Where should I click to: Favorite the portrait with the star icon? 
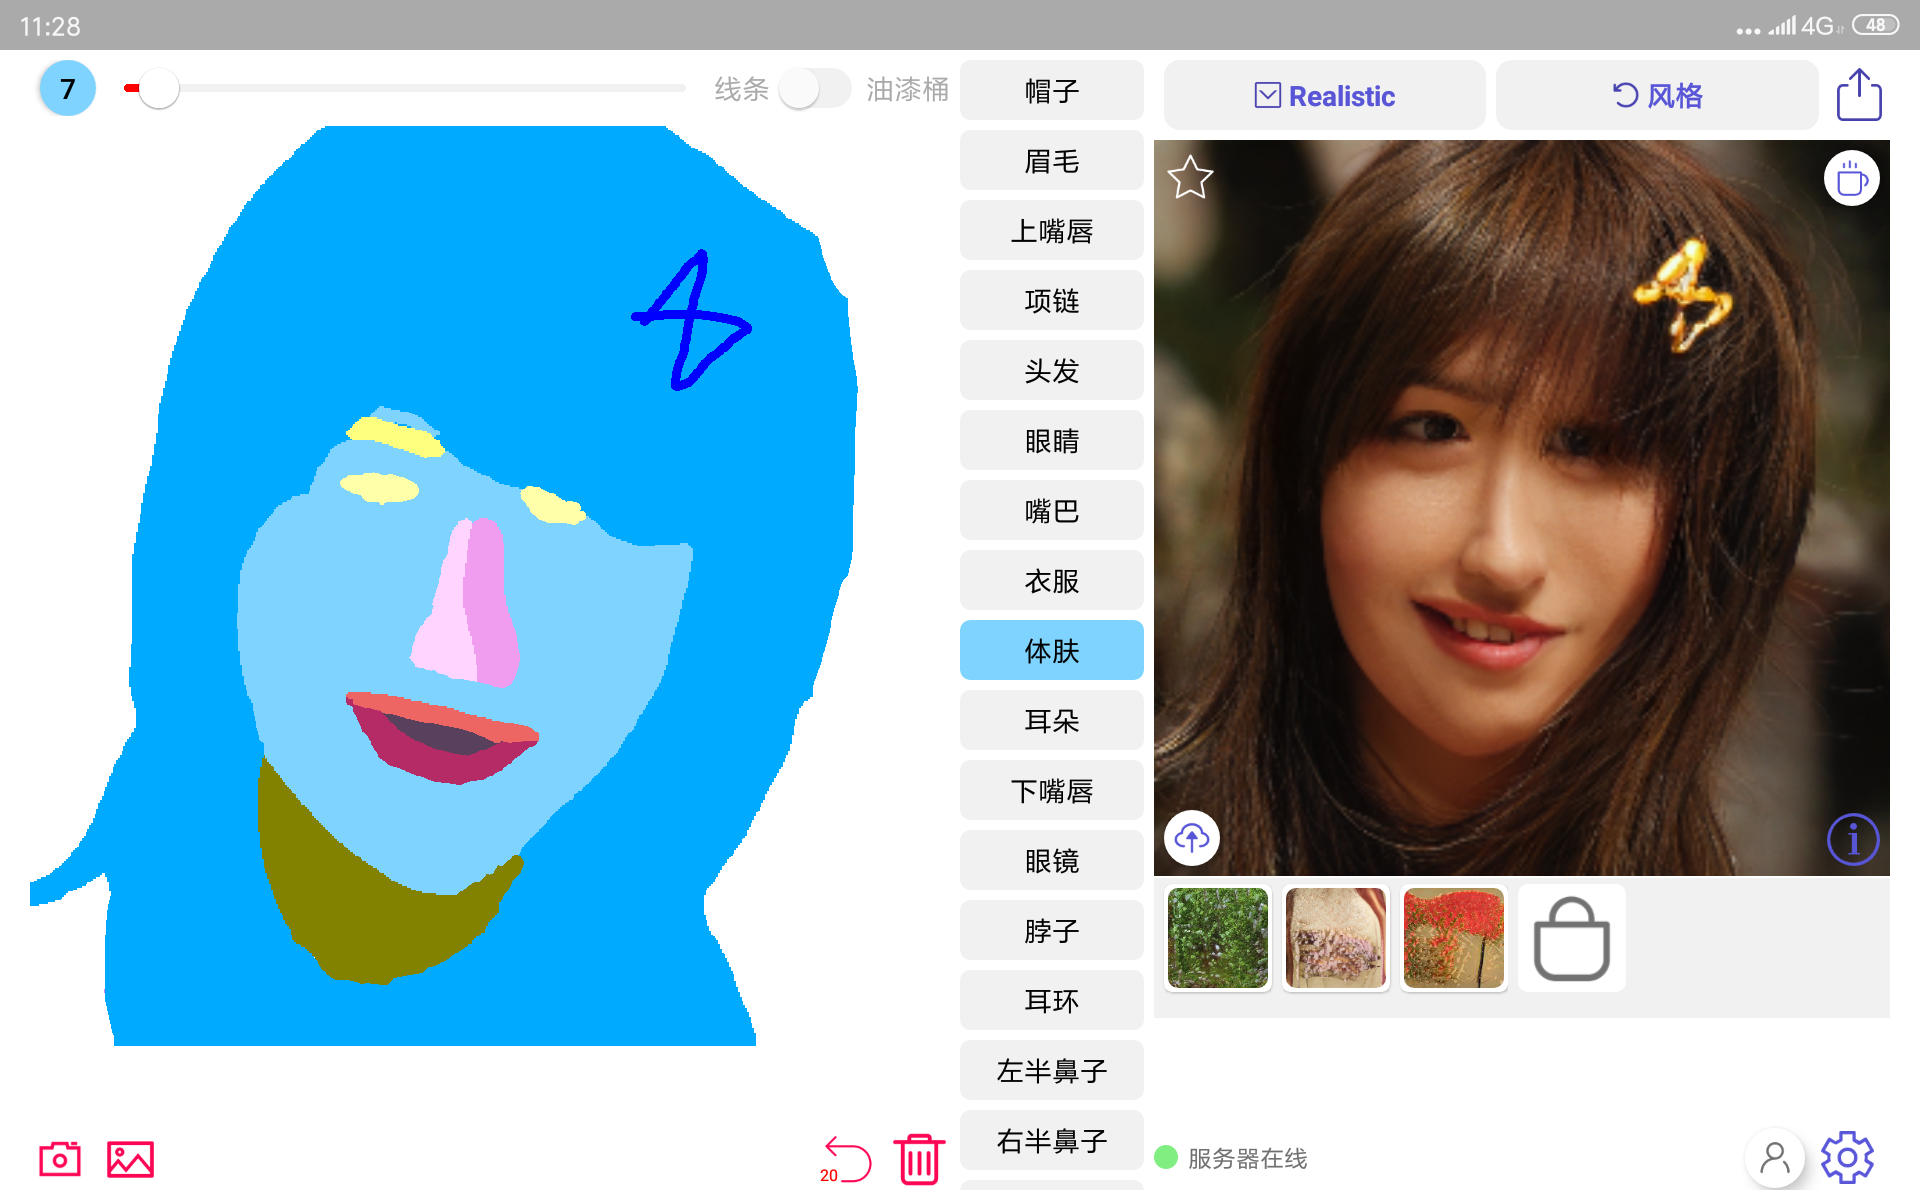(1190, 178)
